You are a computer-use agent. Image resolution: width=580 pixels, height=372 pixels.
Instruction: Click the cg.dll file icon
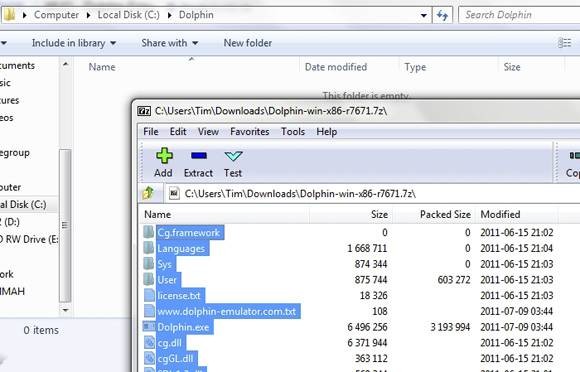[149, 342]
